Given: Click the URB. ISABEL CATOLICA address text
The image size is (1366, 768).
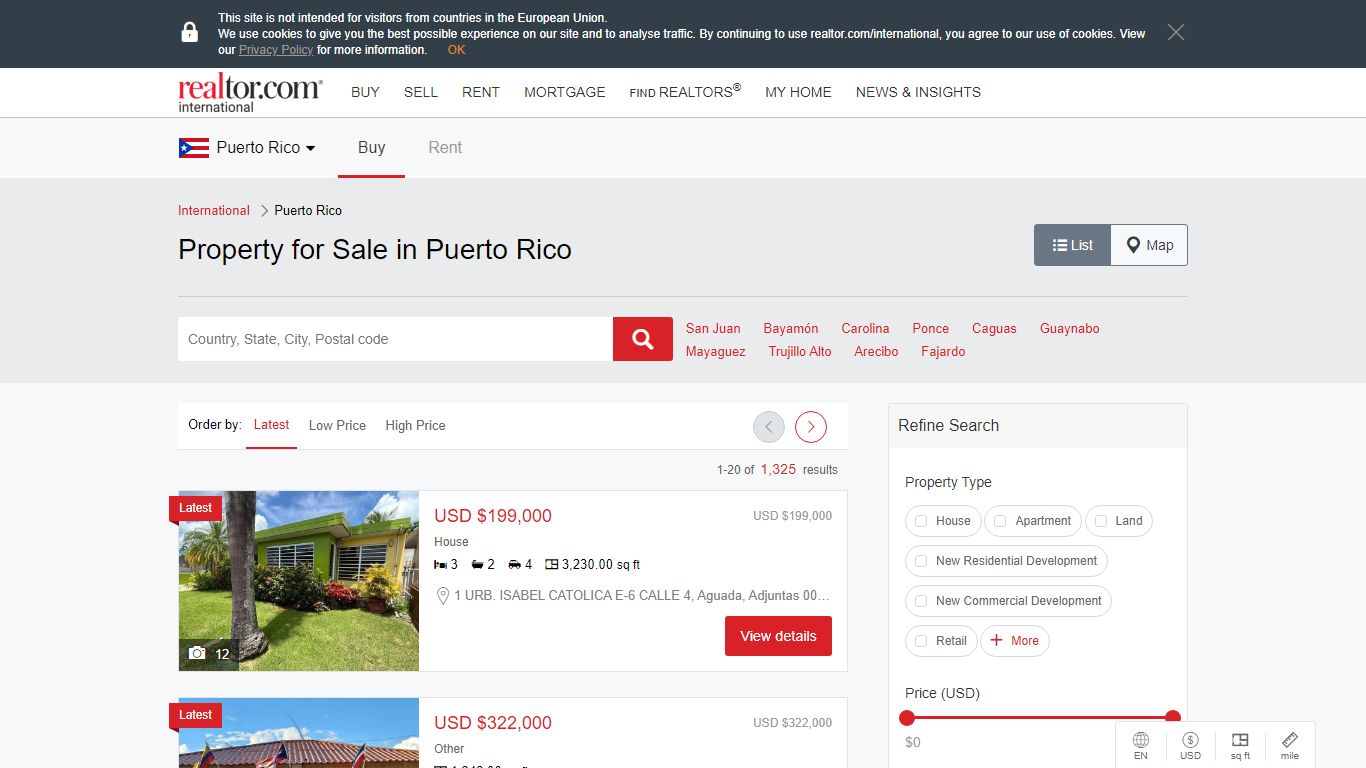Looking at the screenshot, I should pos(641,595).
